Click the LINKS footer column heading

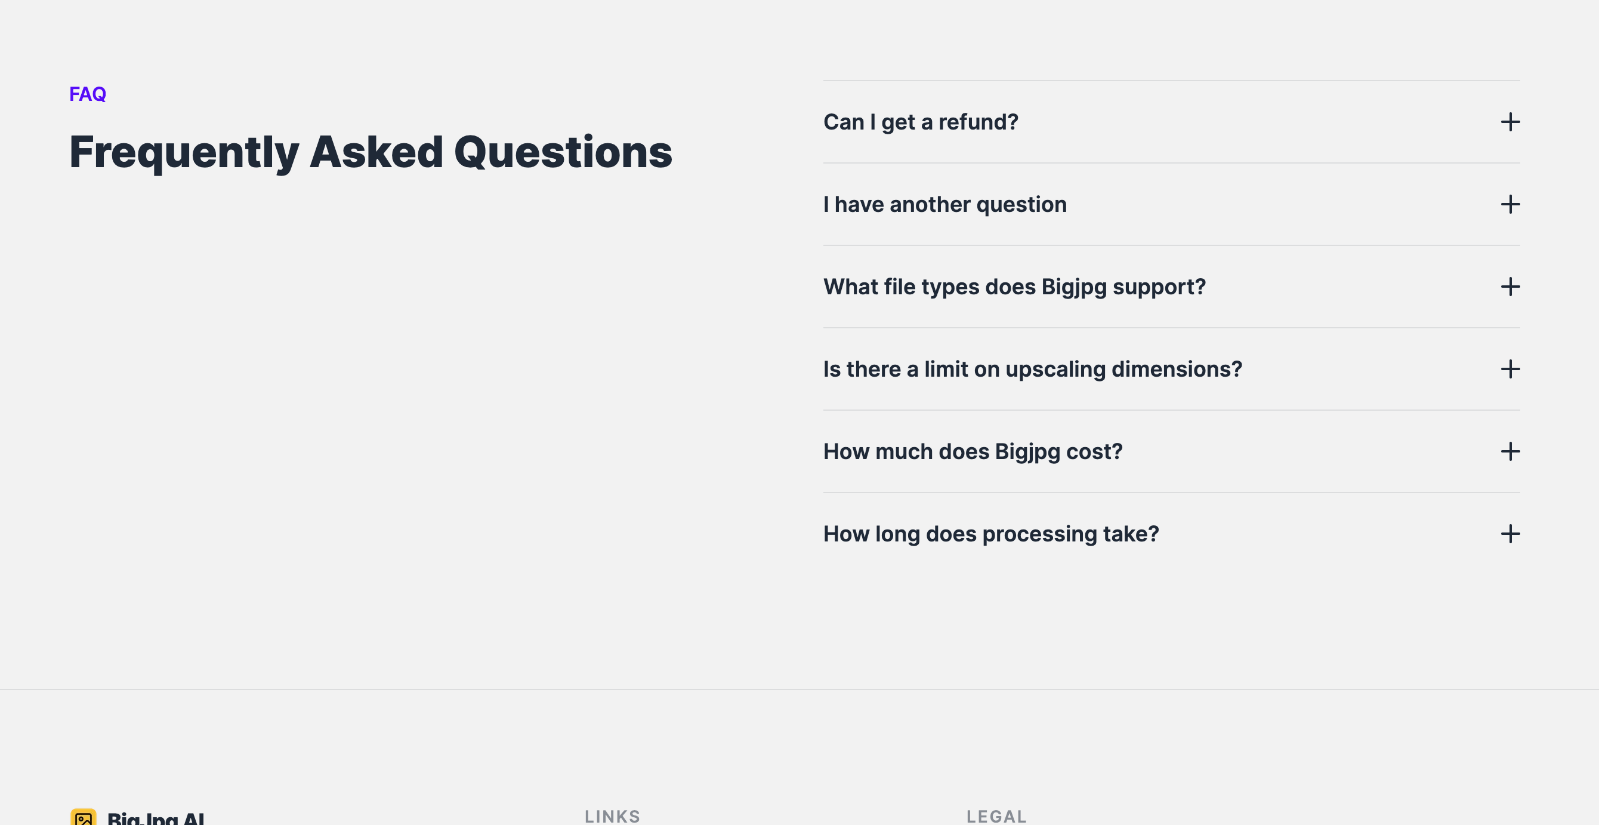click(x=612, y=816)
